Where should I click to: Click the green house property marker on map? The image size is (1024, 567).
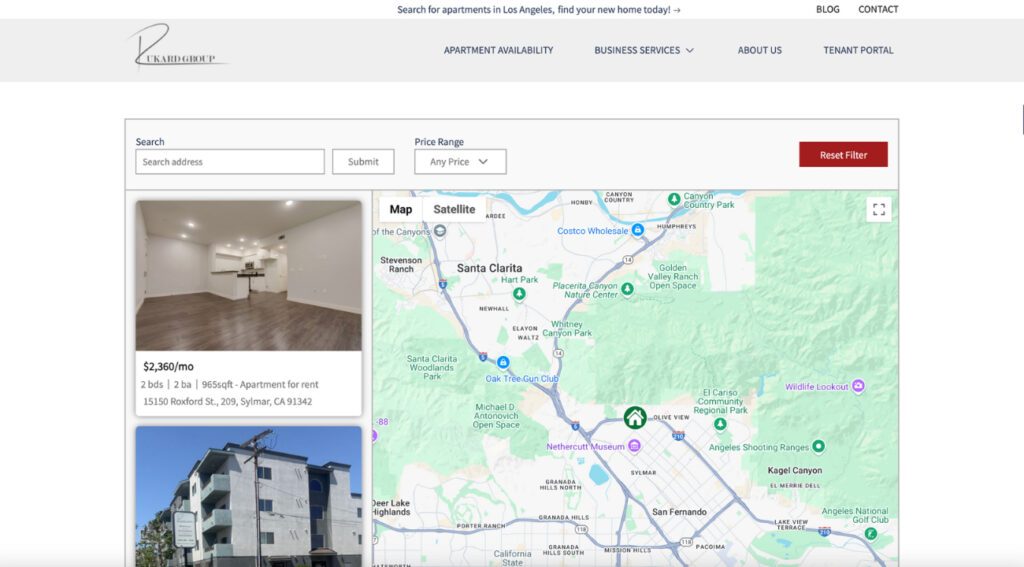pyautogui.click(x=634, y=417)
